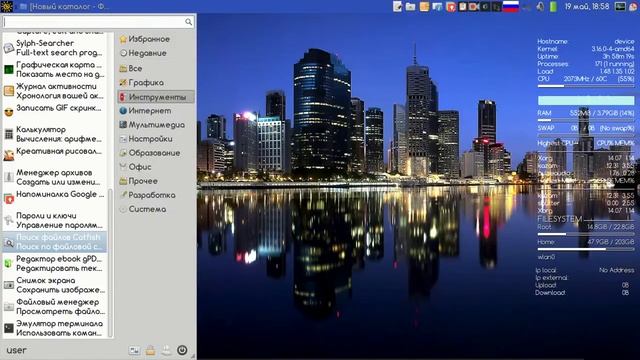Launch Менеджер архивов archive manager
Viewport: 640px width, 360px height.
[54, 177]
